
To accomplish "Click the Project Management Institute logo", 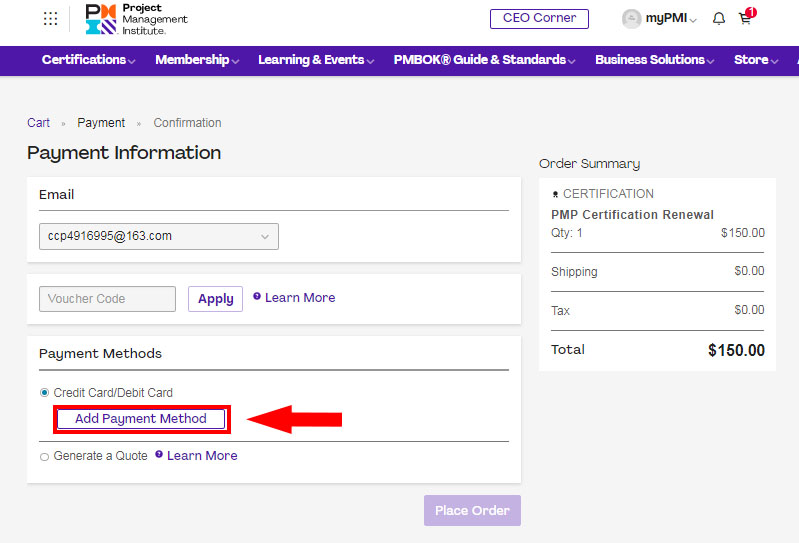I will [136, 19].
